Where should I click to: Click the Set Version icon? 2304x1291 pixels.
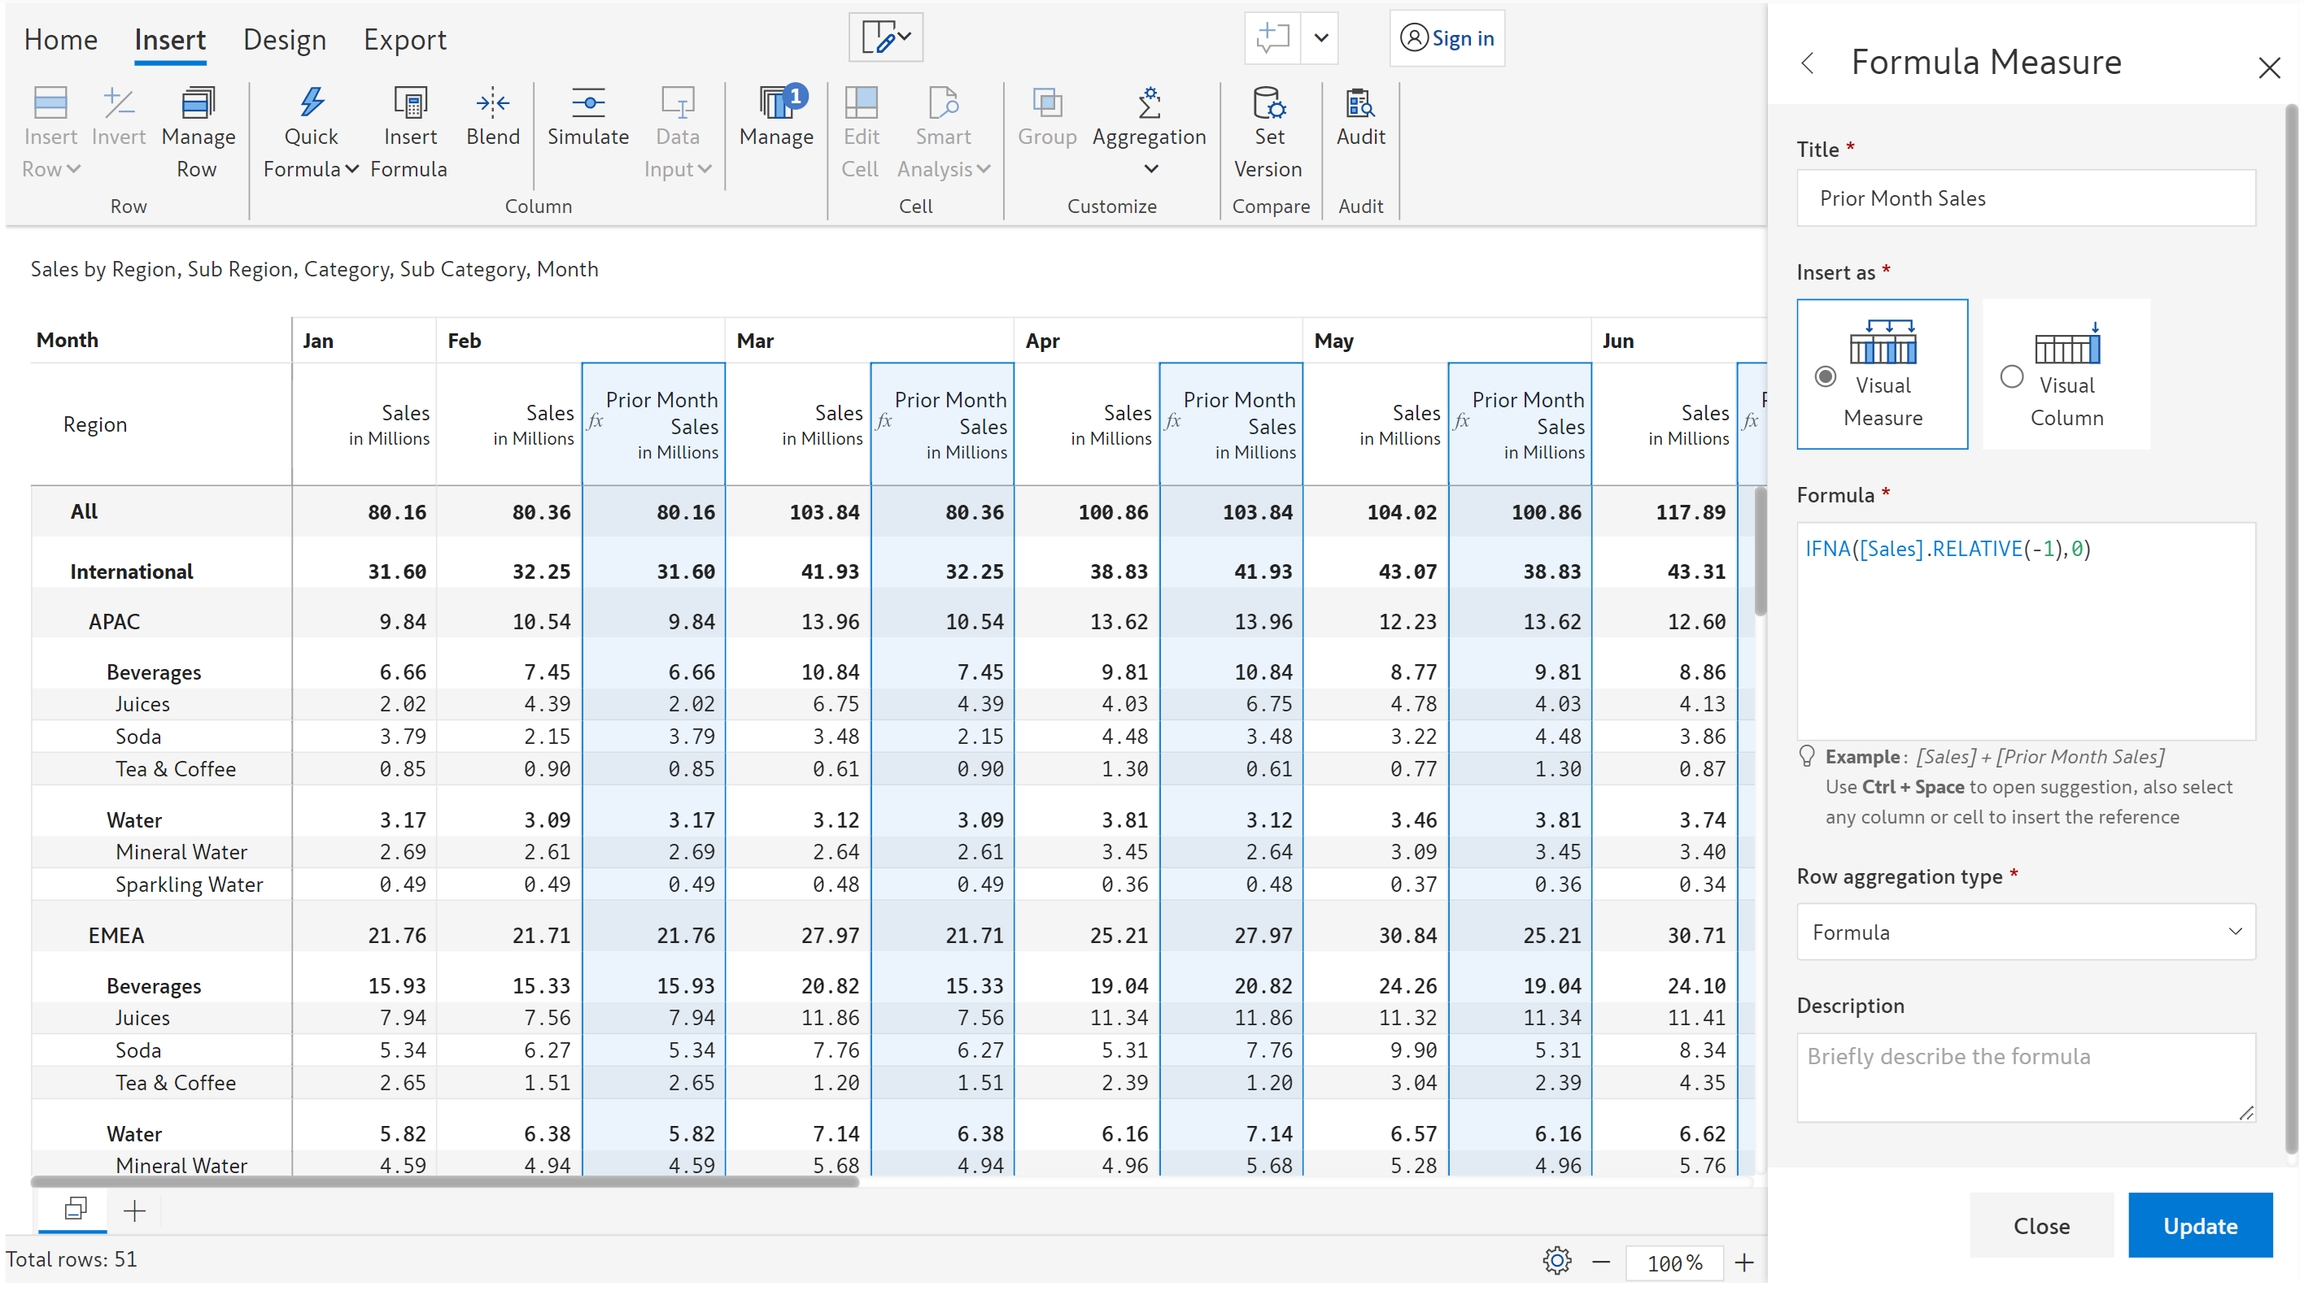(x=1268, y=103)
